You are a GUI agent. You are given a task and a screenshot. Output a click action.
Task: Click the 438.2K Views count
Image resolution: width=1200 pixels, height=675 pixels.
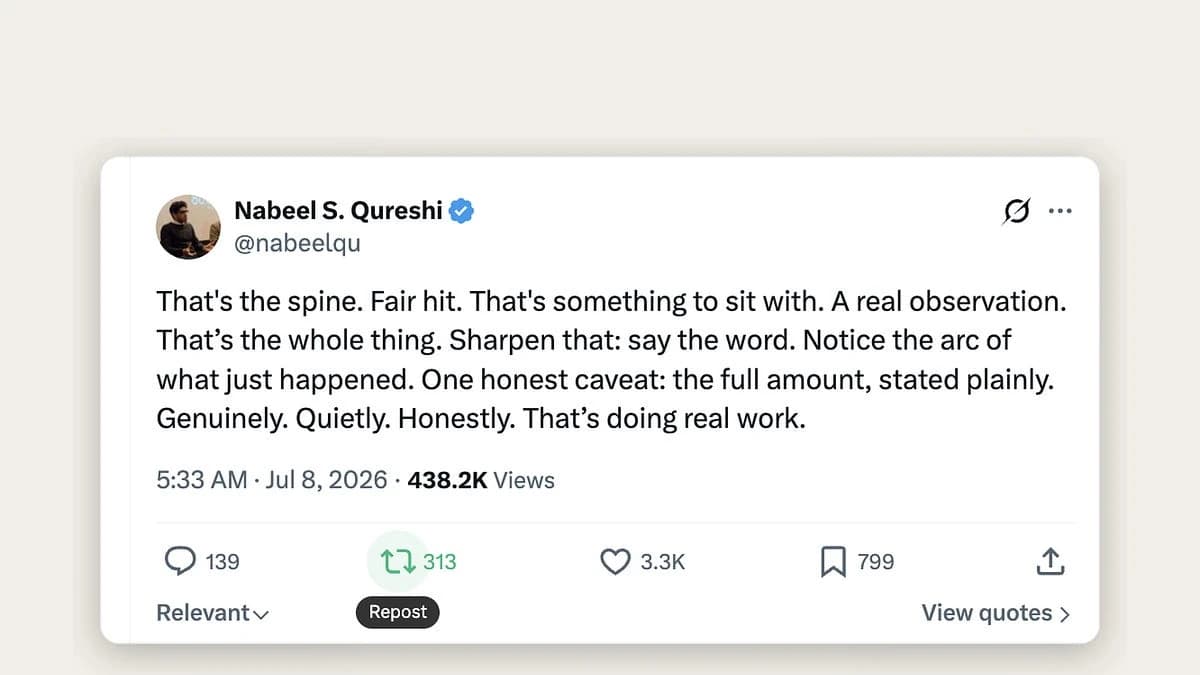coord(481,480)
